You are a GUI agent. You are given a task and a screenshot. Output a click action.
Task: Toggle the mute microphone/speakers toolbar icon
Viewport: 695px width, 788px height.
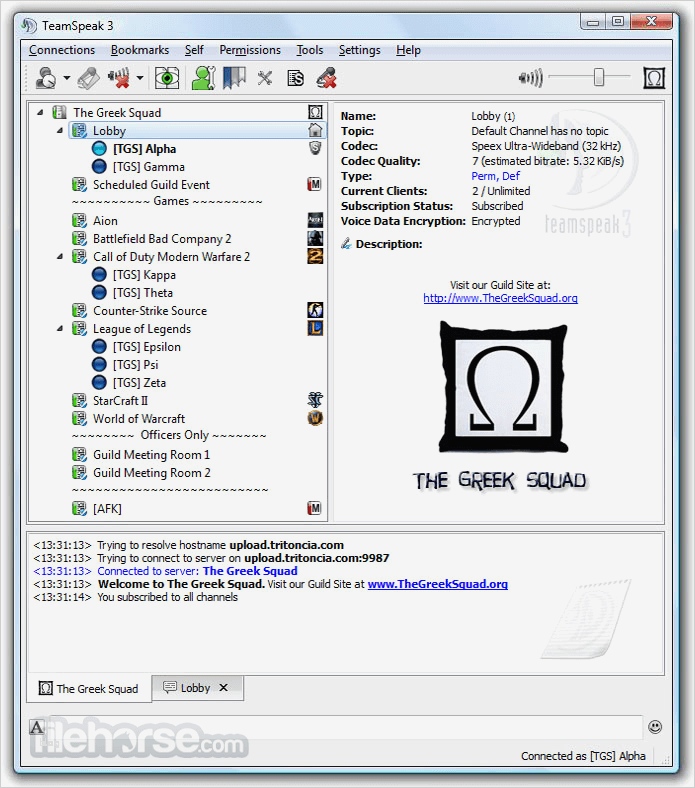tap(119, 78)
